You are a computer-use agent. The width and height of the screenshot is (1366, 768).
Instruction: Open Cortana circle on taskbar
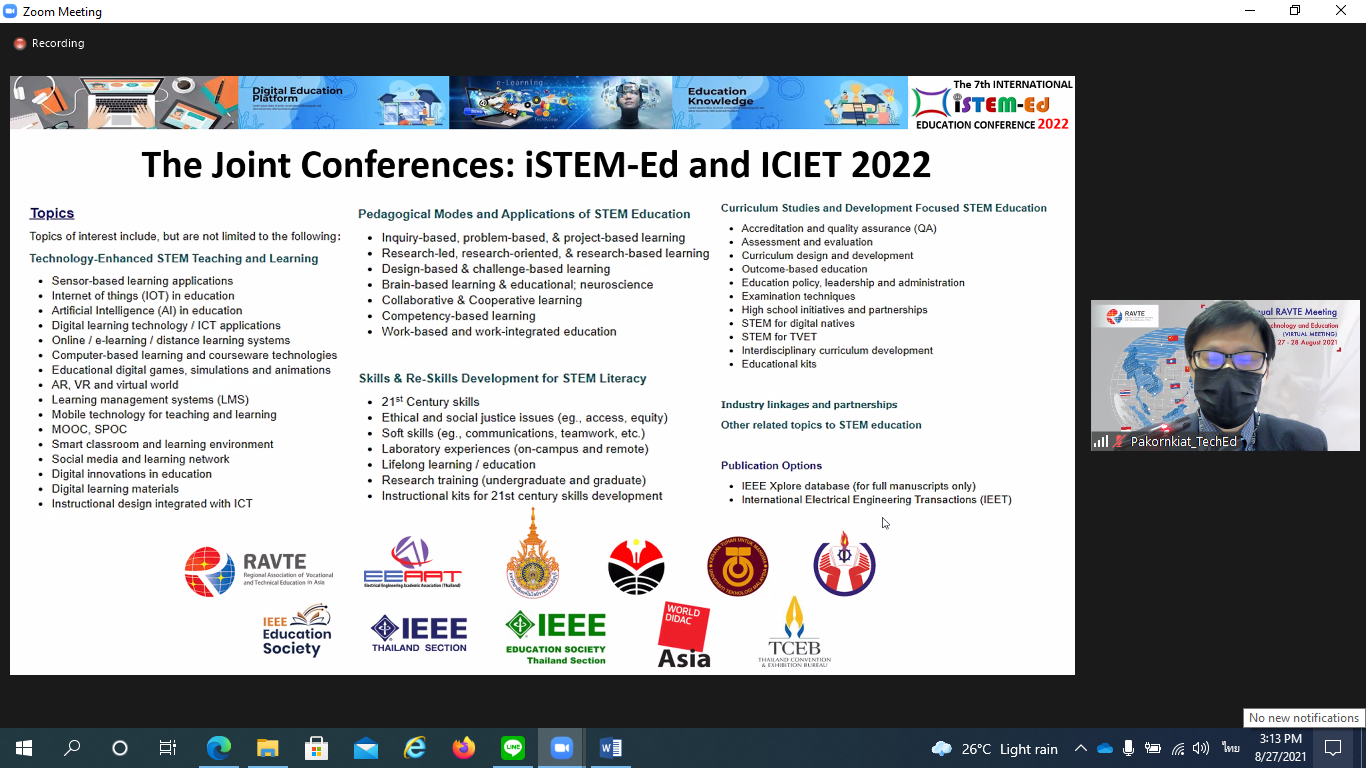(x=120, y=748)
